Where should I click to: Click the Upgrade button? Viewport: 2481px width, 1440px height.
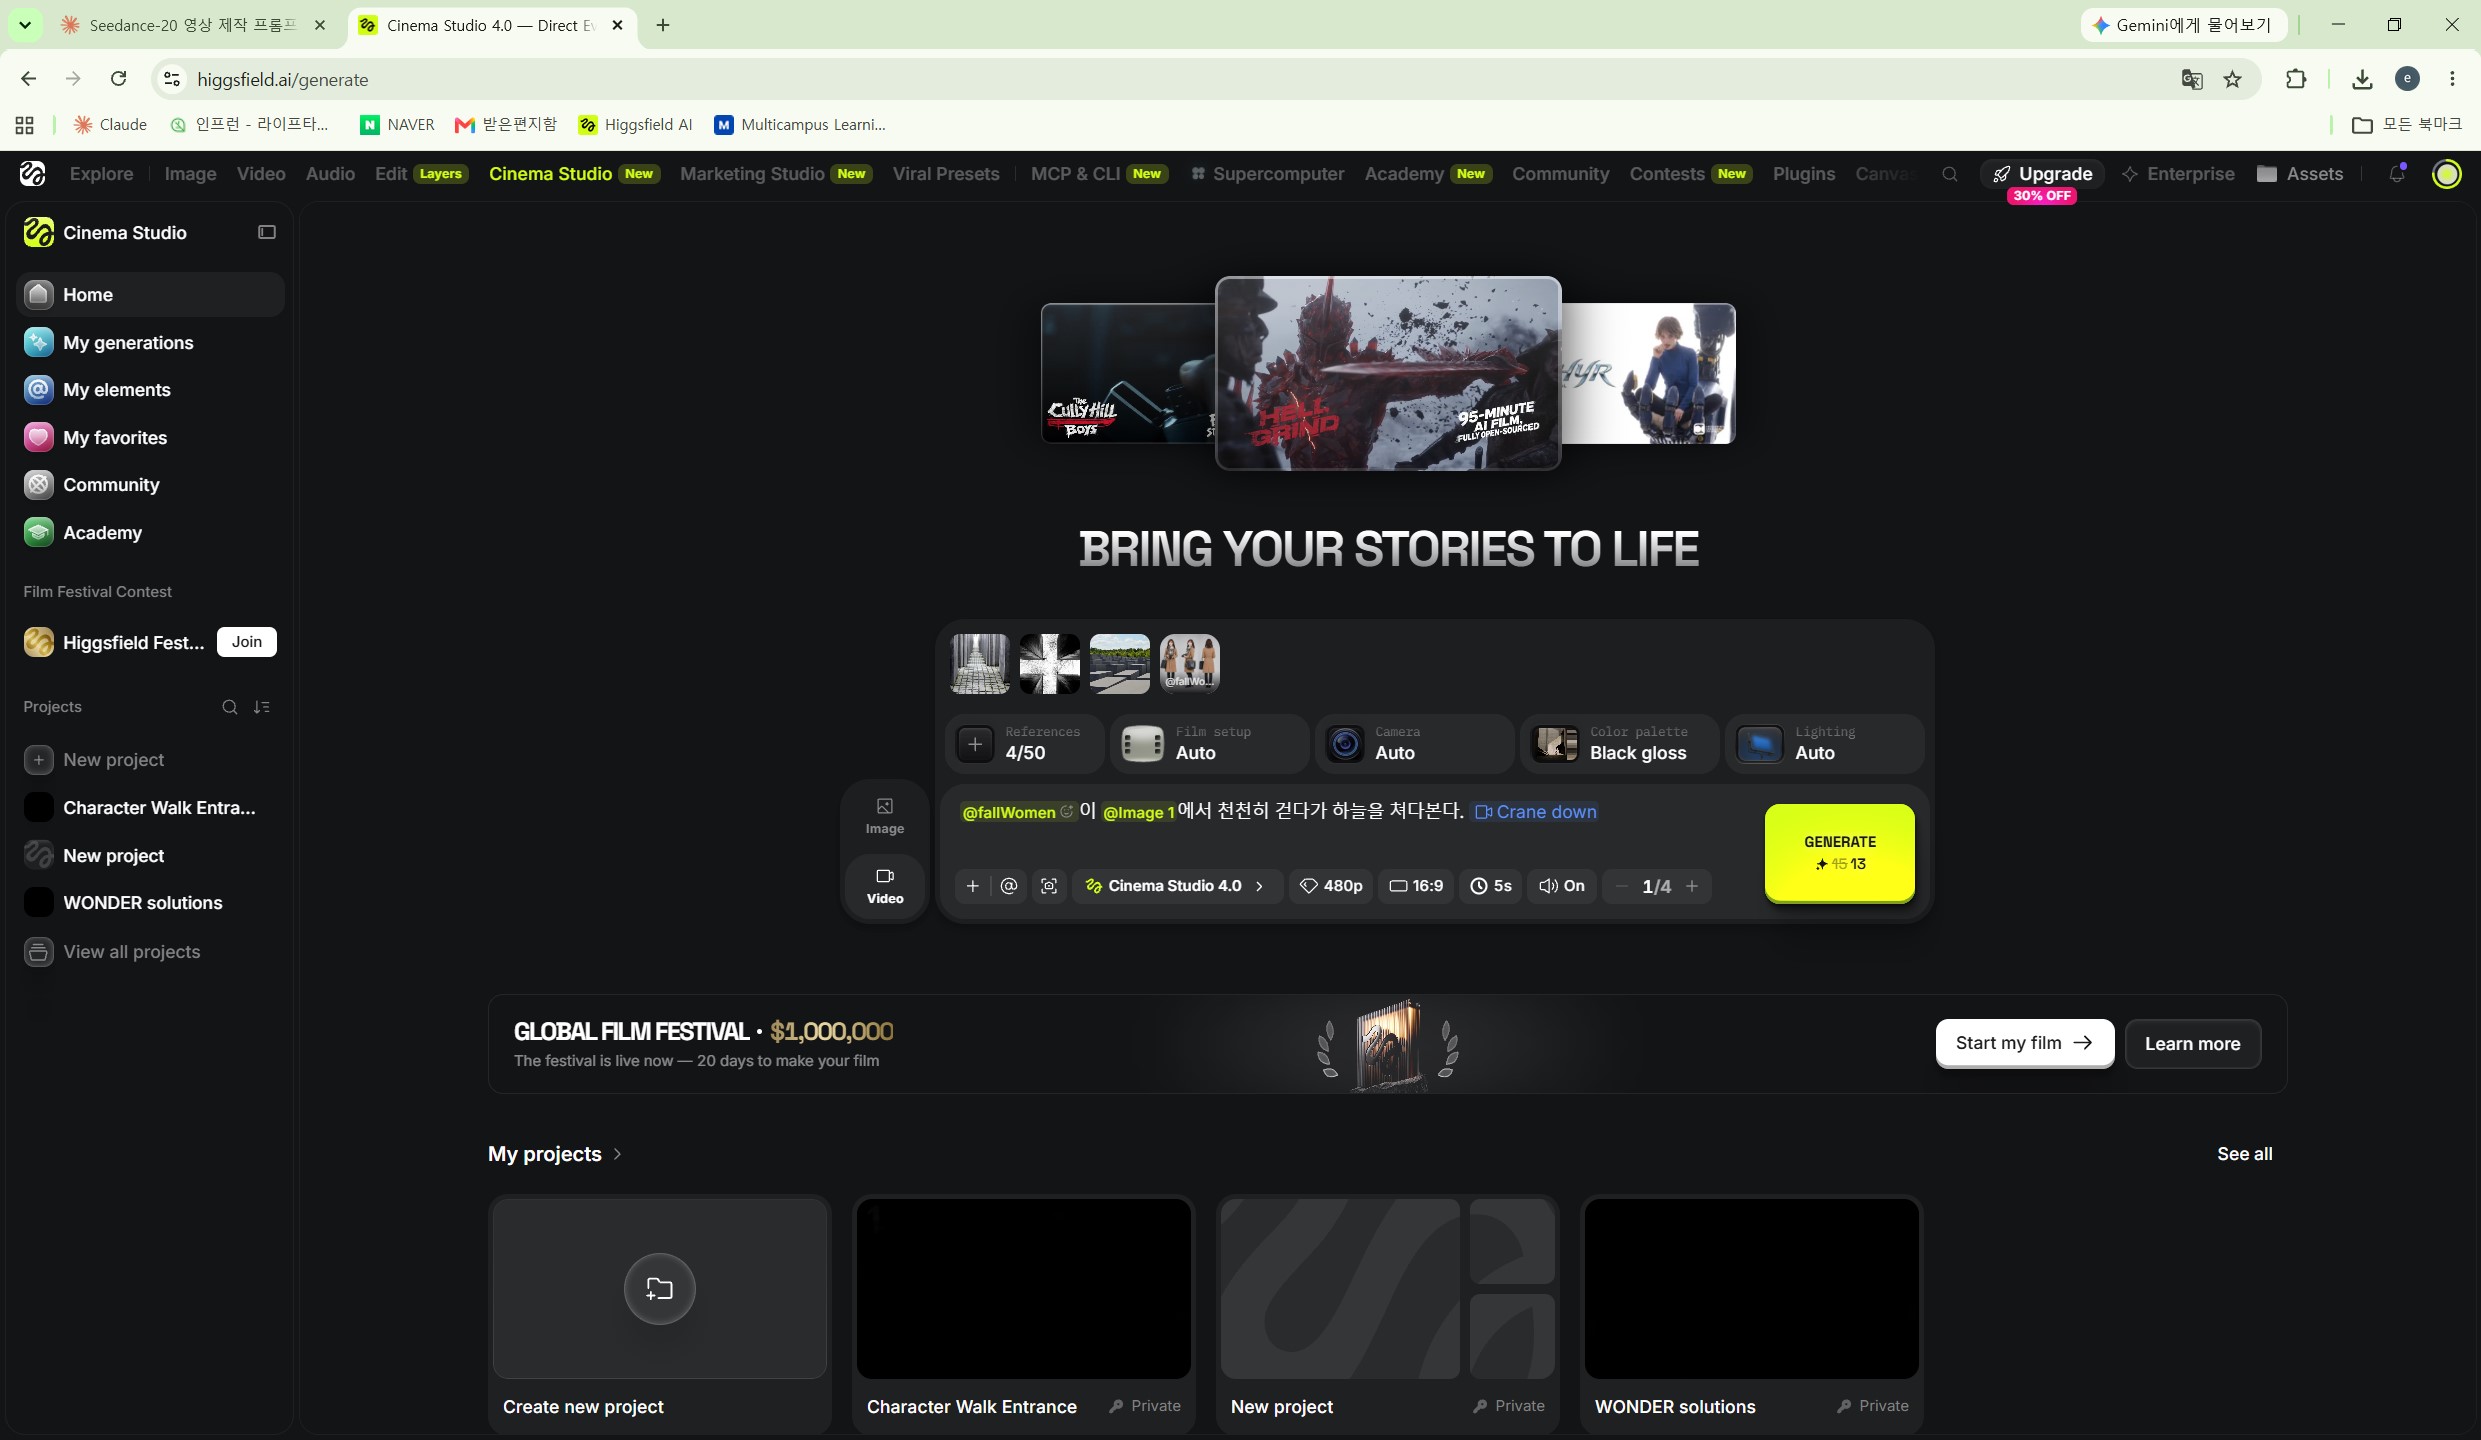click(2042, 174)
